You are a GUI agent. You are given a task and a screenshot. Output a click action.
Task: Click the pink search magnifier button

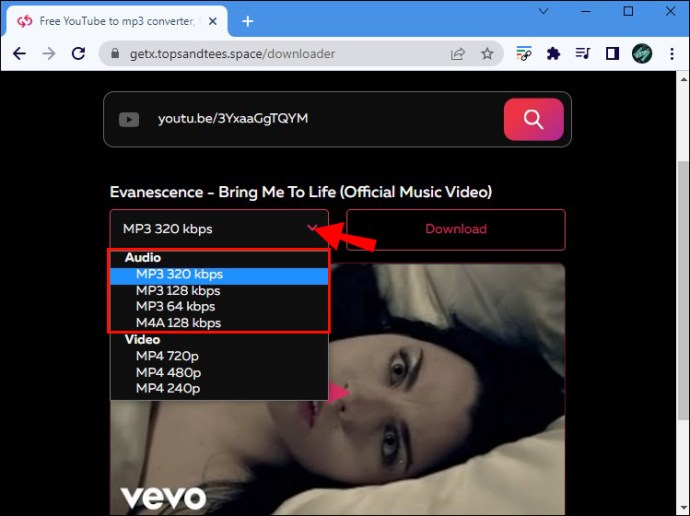point(533,119)
